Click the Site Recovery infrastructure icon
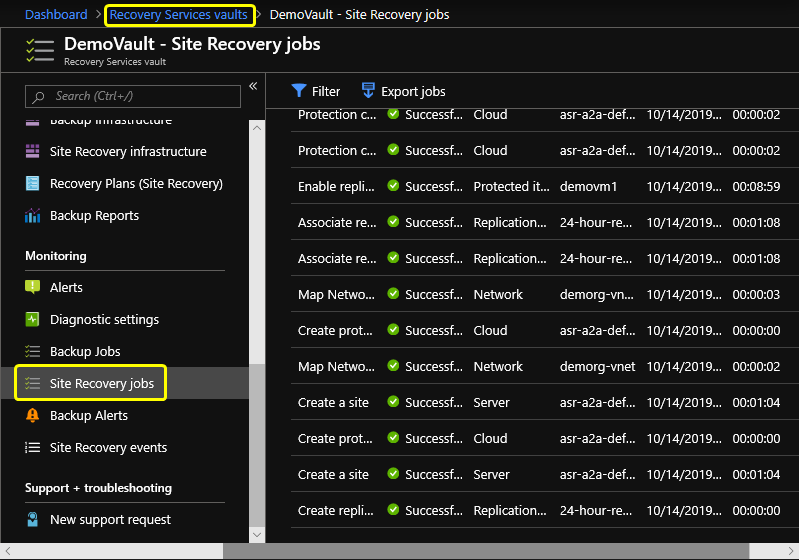The height and width of the screenshot is (560, 799). [32, 151]
